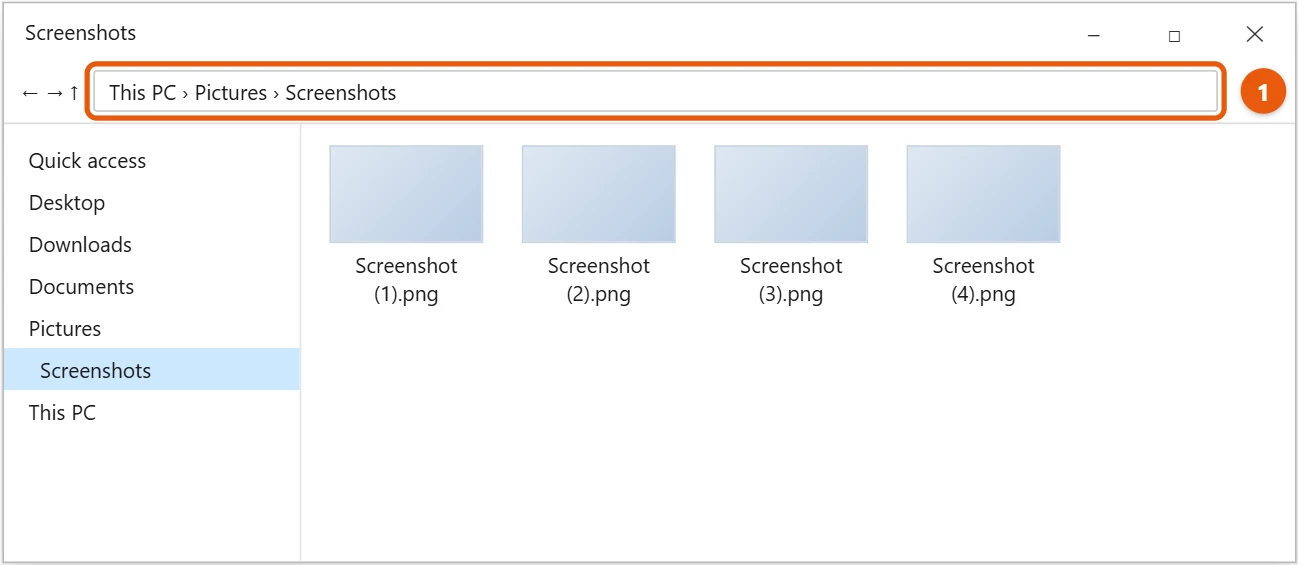Click This PC in the address path
Image resolution: width=1299 pixels, height=565 pixels.
click(142, 93)
